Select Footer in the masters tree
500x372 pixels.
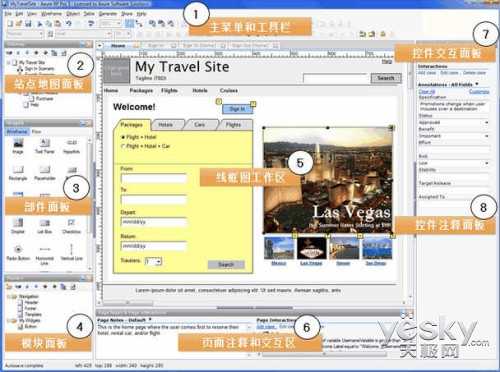point(30,308)
